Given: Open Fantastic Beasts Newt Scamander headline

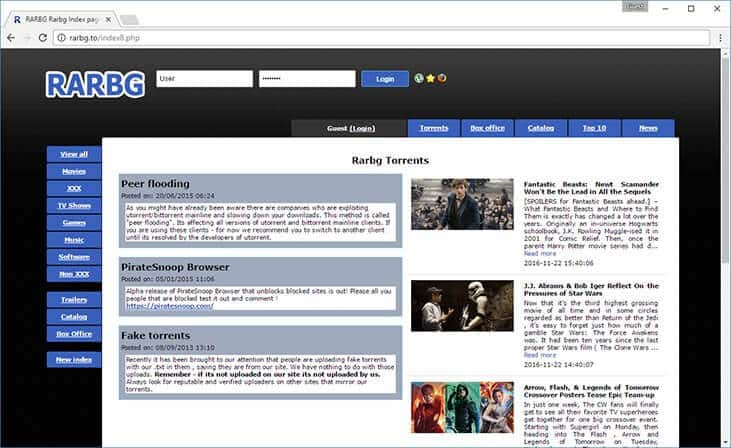Looking at the screenshot, I should [x=591, y=188].
